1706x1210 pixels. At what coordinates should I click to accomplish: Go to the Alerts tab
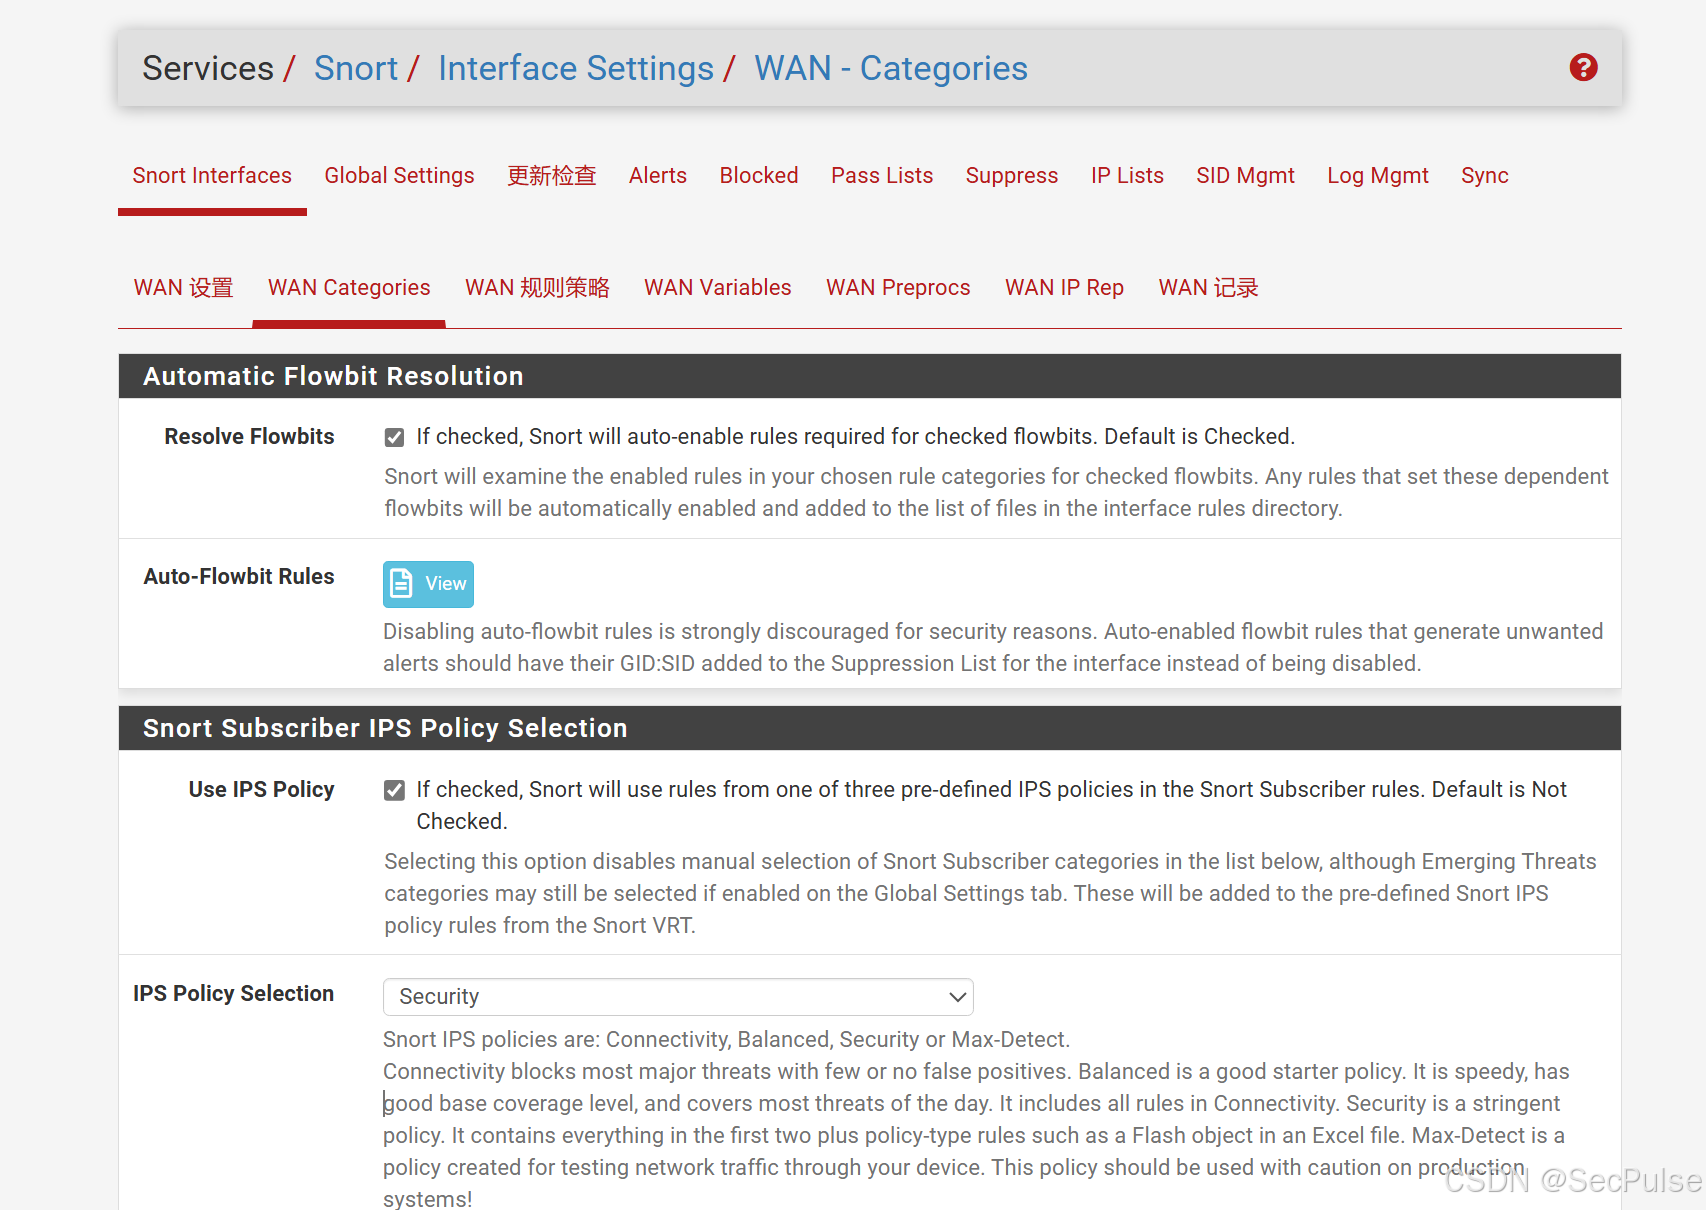coord(658,176)
